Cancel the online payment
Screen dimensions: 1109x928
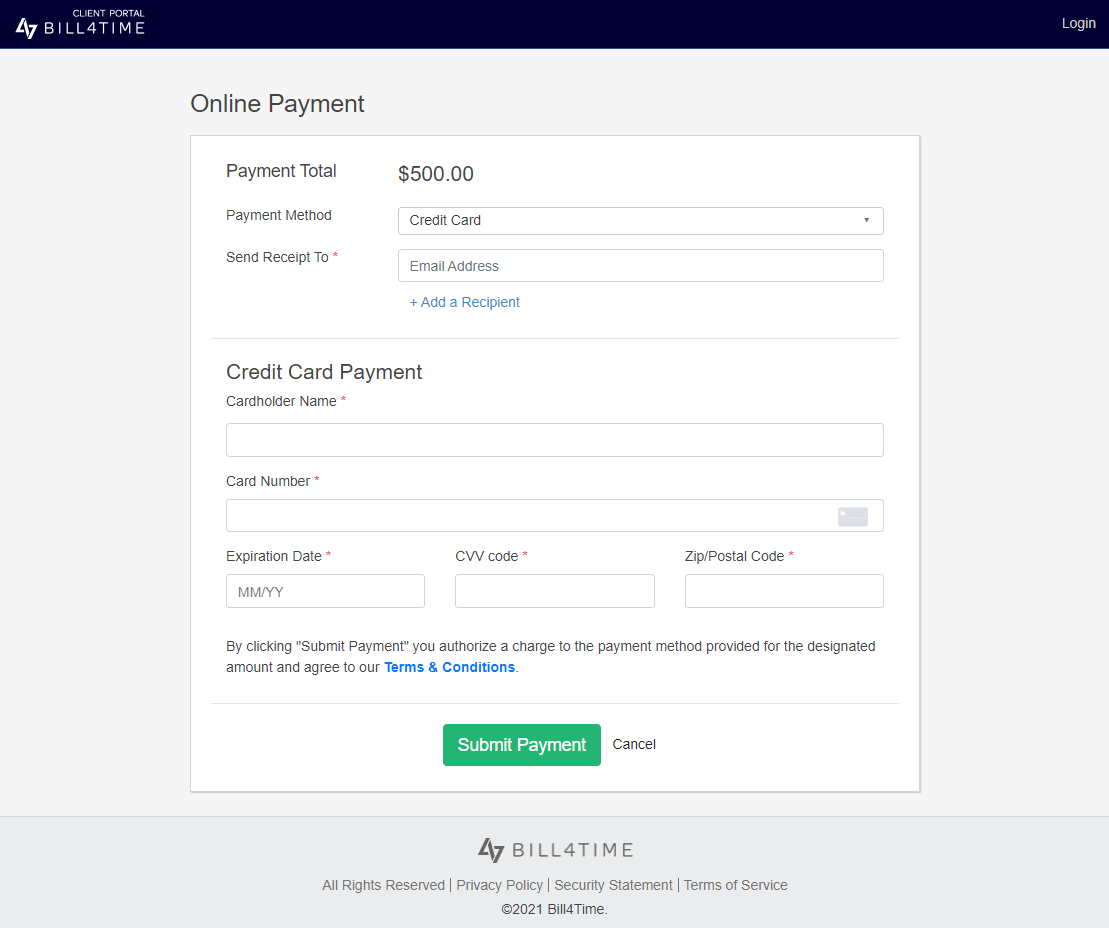tap(634, 744)
